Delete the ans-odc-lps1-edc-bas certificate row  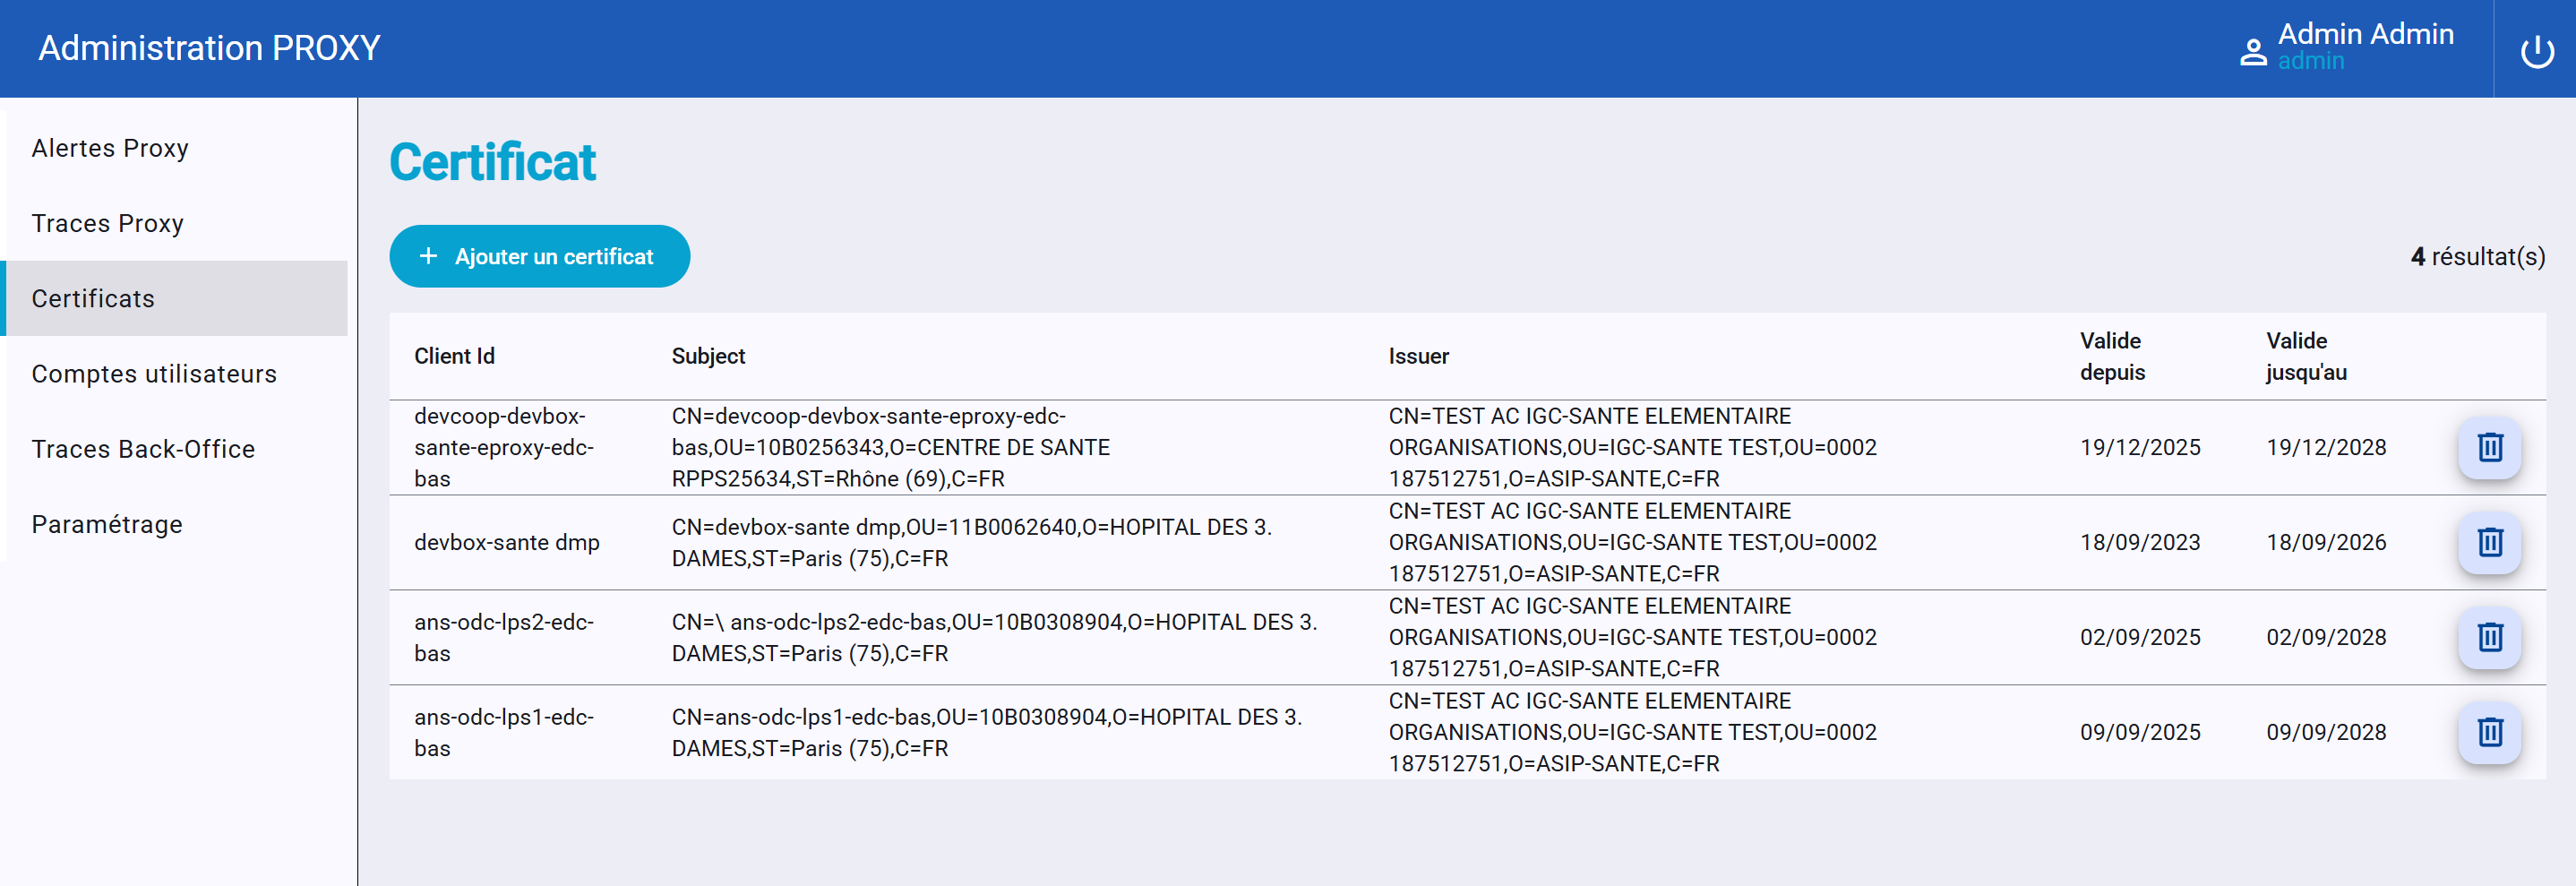click(2489, 733)
